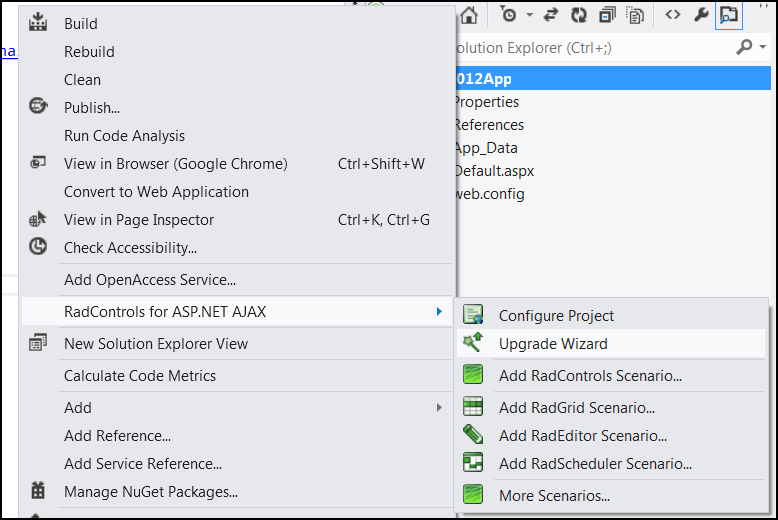Open the Pending Changes Filter dropdown arrow
The height and width of the screenshot is (520, 778).
(x=529, y=15)
